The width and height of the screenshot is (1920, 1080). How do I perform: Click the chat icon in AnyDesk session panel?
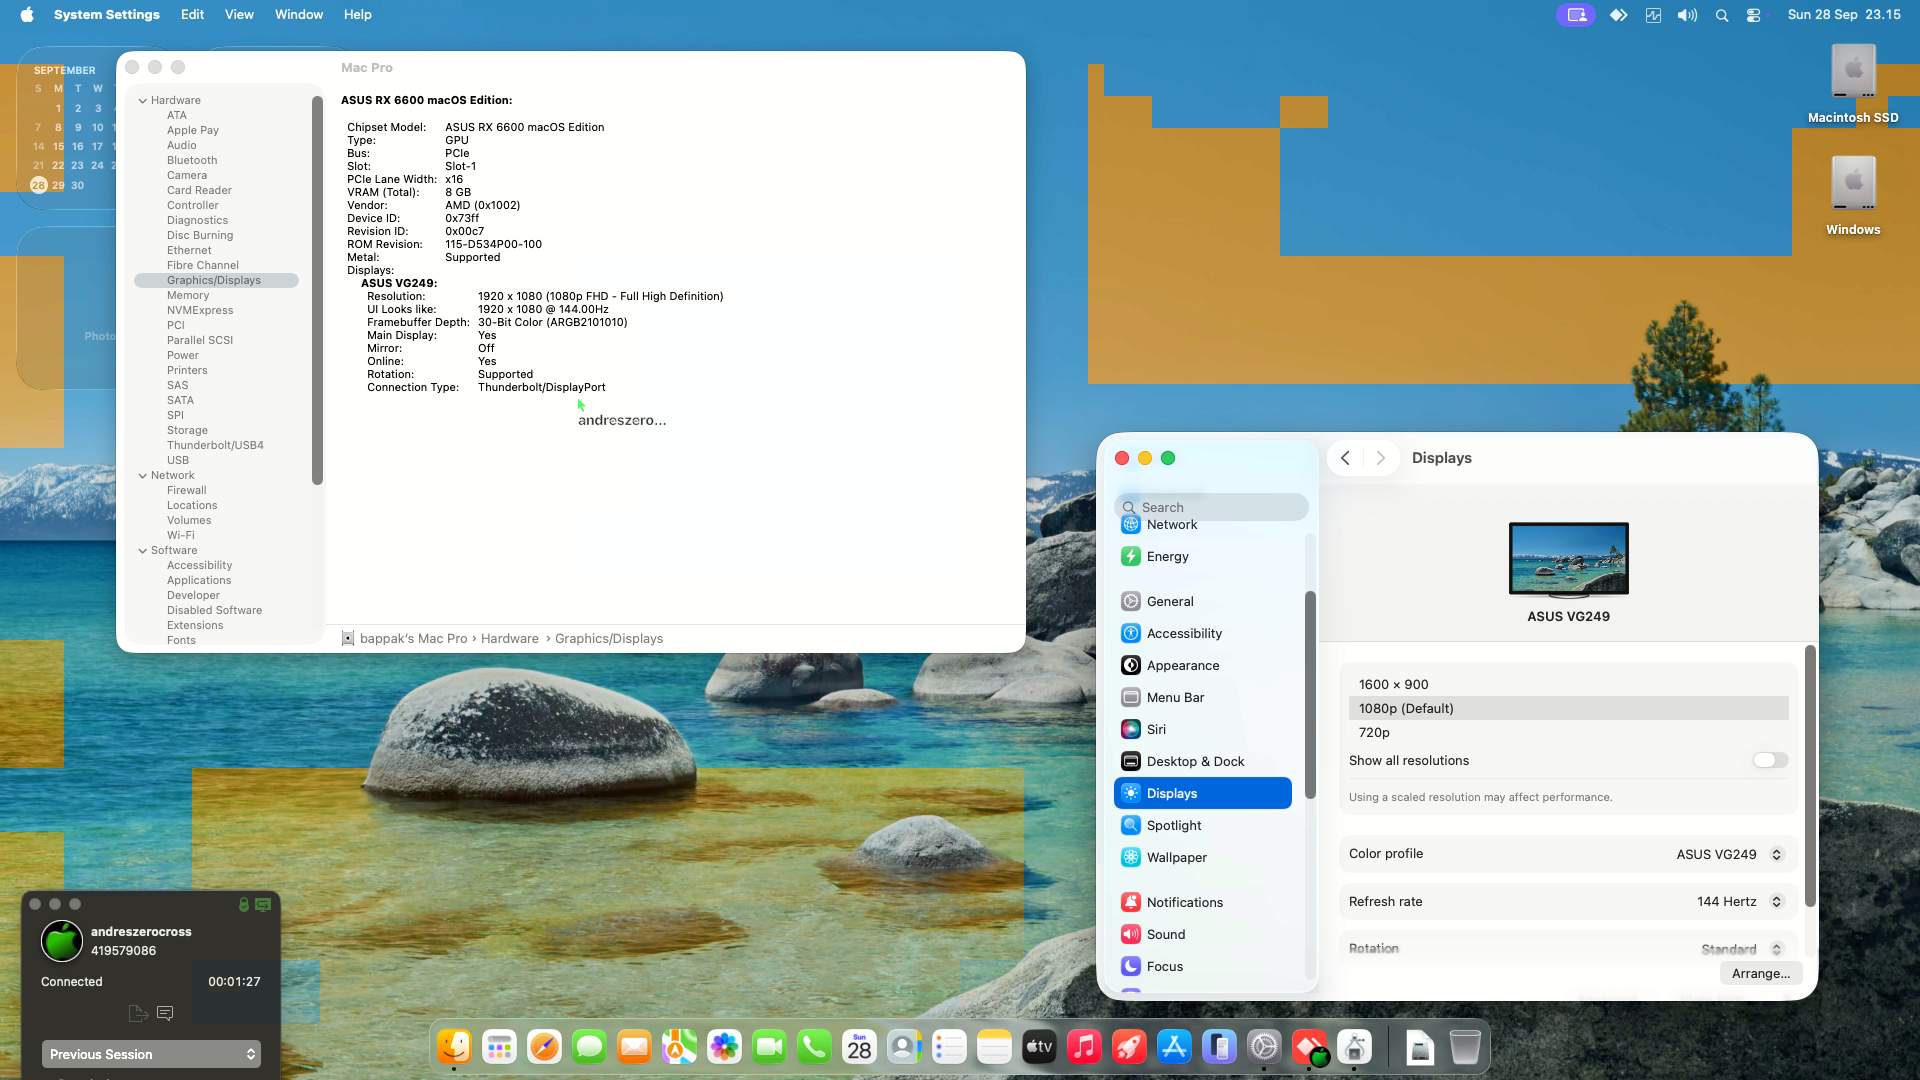point(166,1013)
